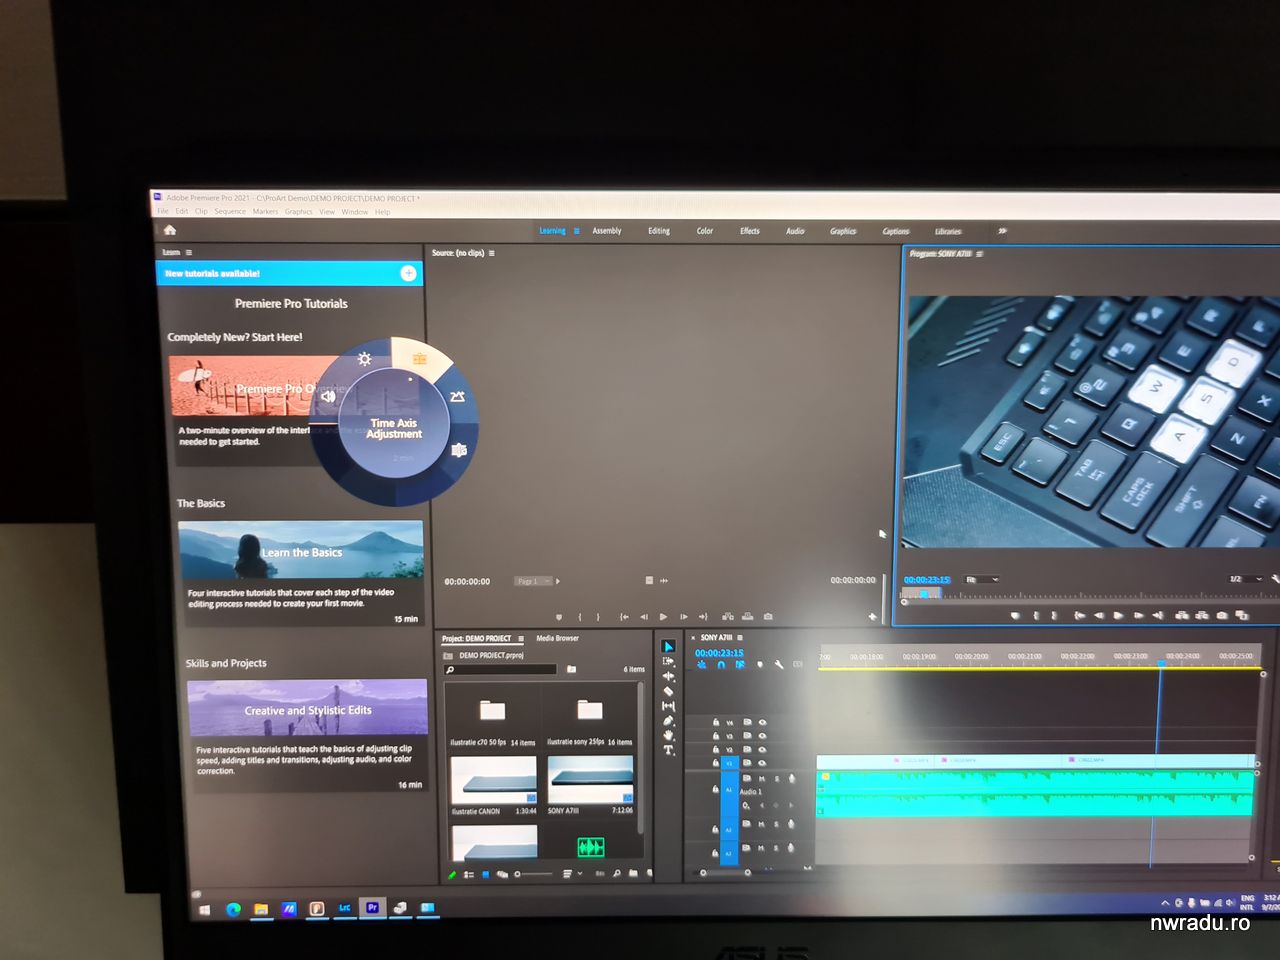This screenshot has width=1280, height=960.
Task: Adjust the Project panel thumbnail zoom slider
Action: tap(535, 874)
